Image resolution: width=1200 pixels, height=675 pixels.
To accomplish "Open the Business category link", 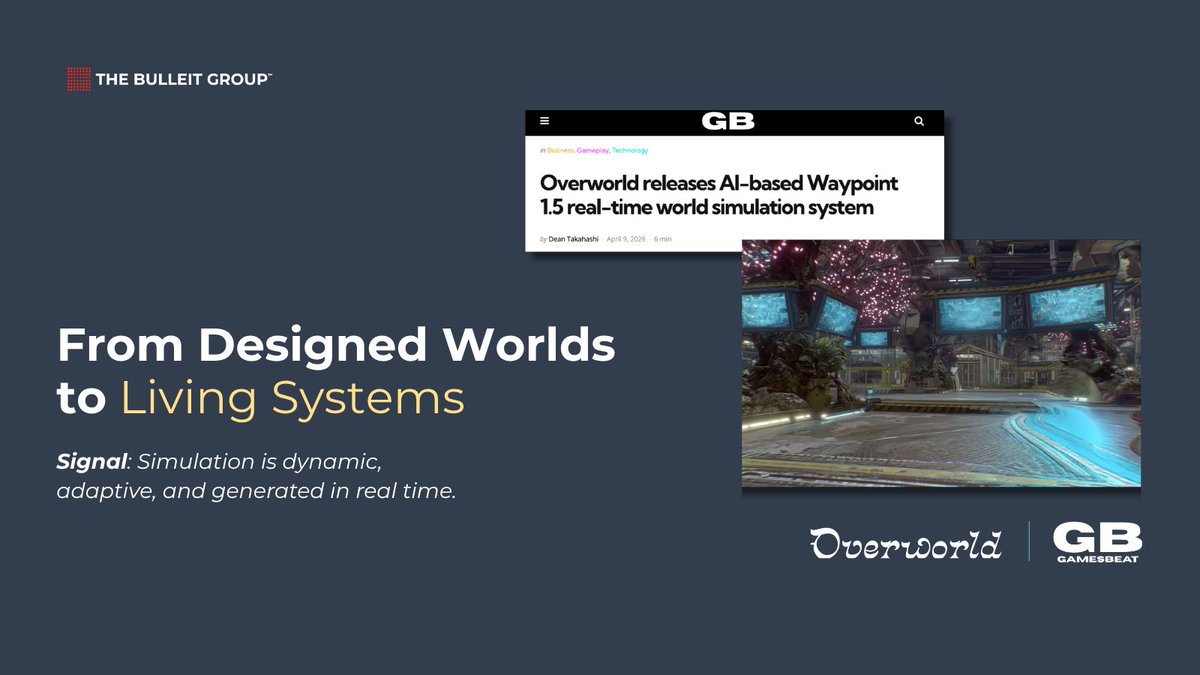I will (x=560, y=150).
